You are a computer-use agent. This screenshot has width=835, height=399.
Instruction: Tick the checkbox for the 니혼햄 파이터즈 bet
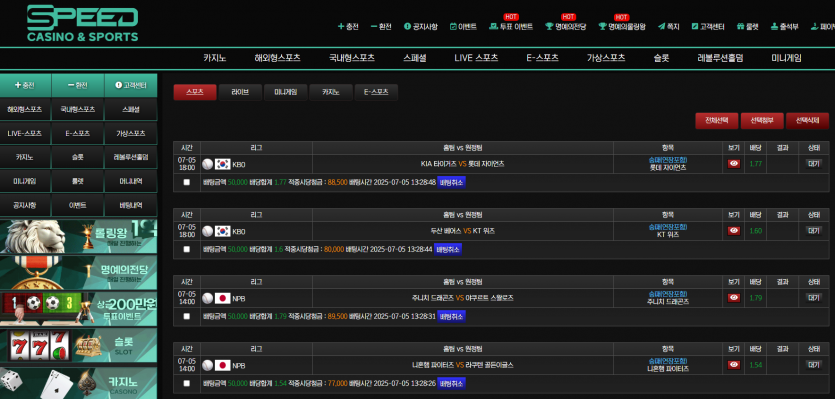[186, 383]
